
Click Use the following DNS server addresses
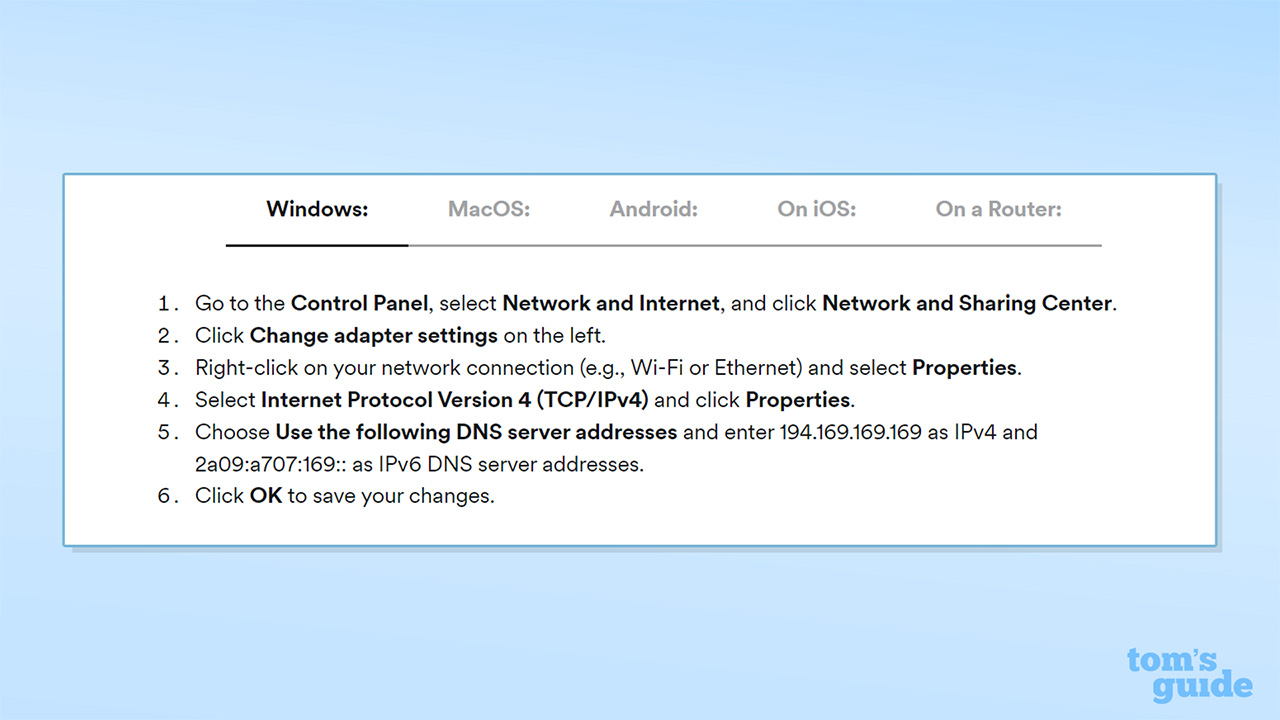coord(476,432)
